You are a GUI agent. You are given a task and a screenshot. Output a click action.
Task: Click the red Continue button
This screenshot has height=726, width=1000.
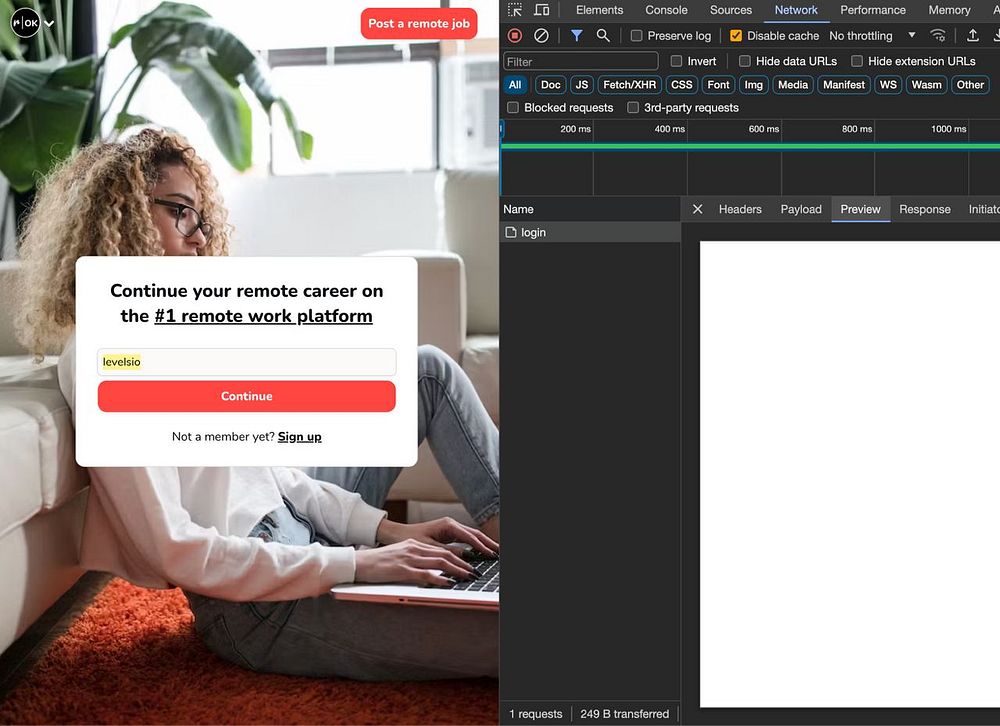(247, 396)
